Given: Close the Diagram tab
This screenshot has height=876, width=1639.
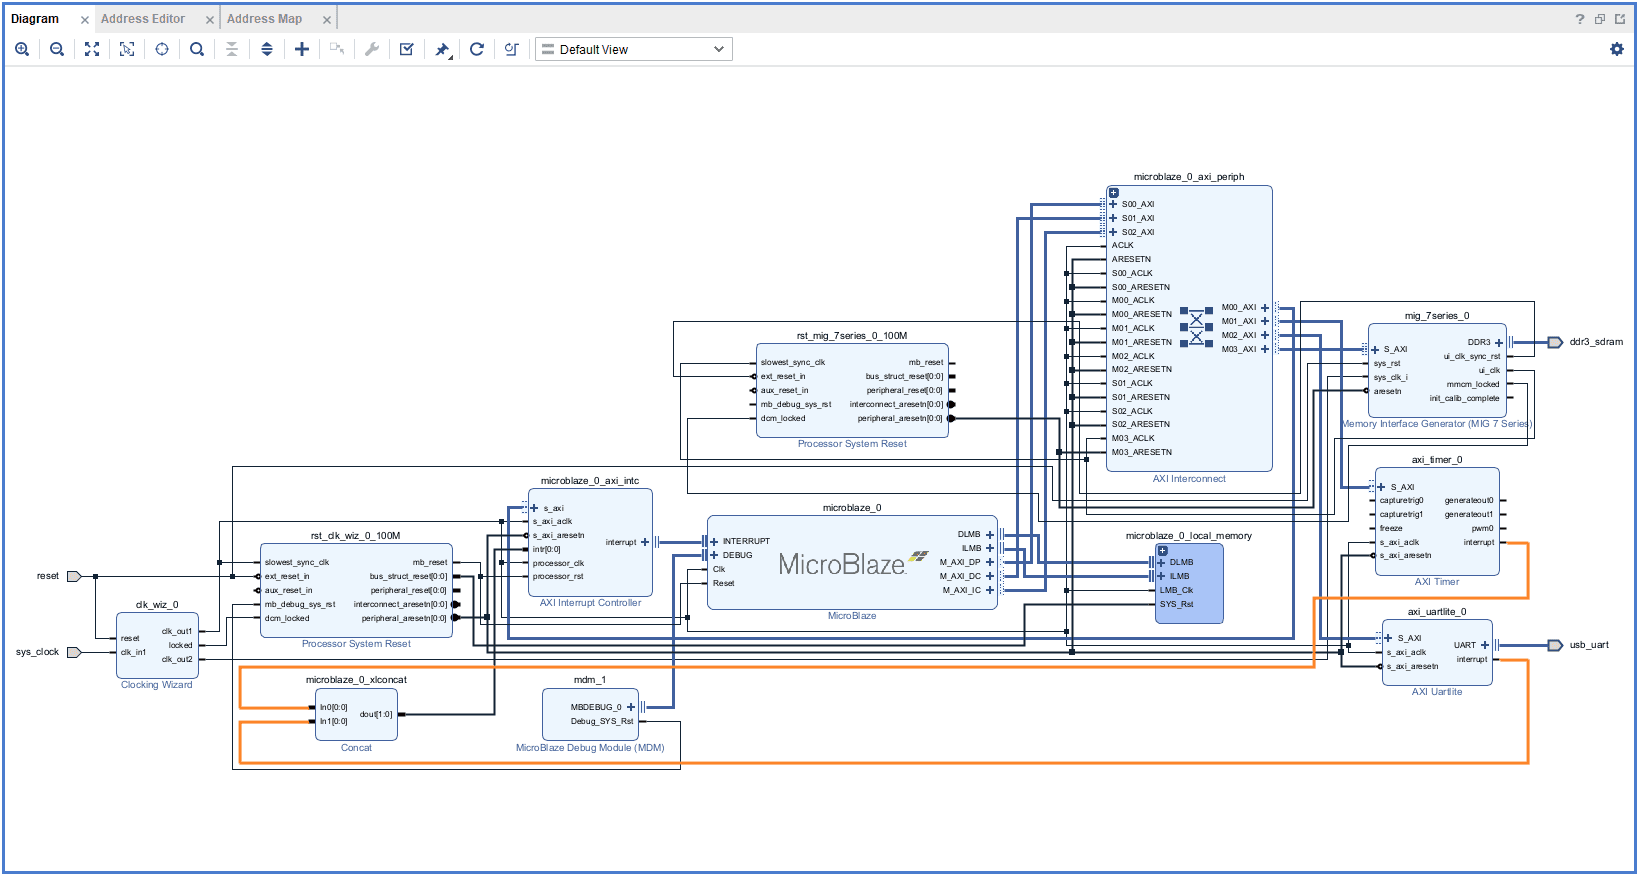Looking at the screenshot, I should point(84,20).
